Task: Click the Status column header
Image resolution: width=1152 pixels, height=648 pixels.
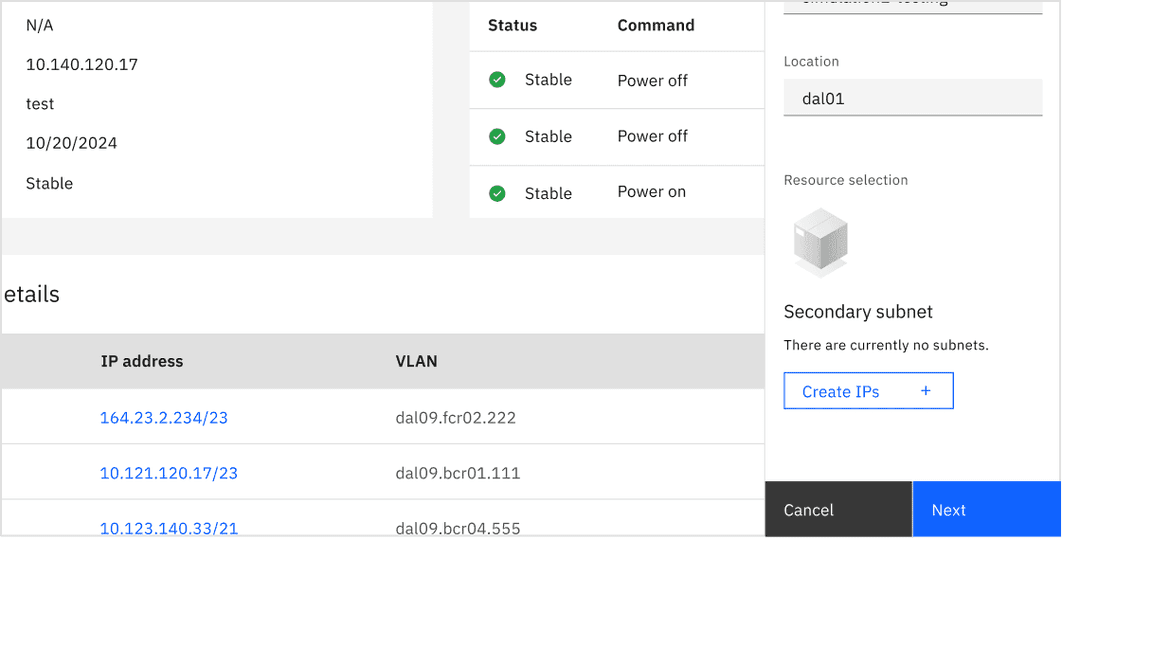Action: pos(512,26)
